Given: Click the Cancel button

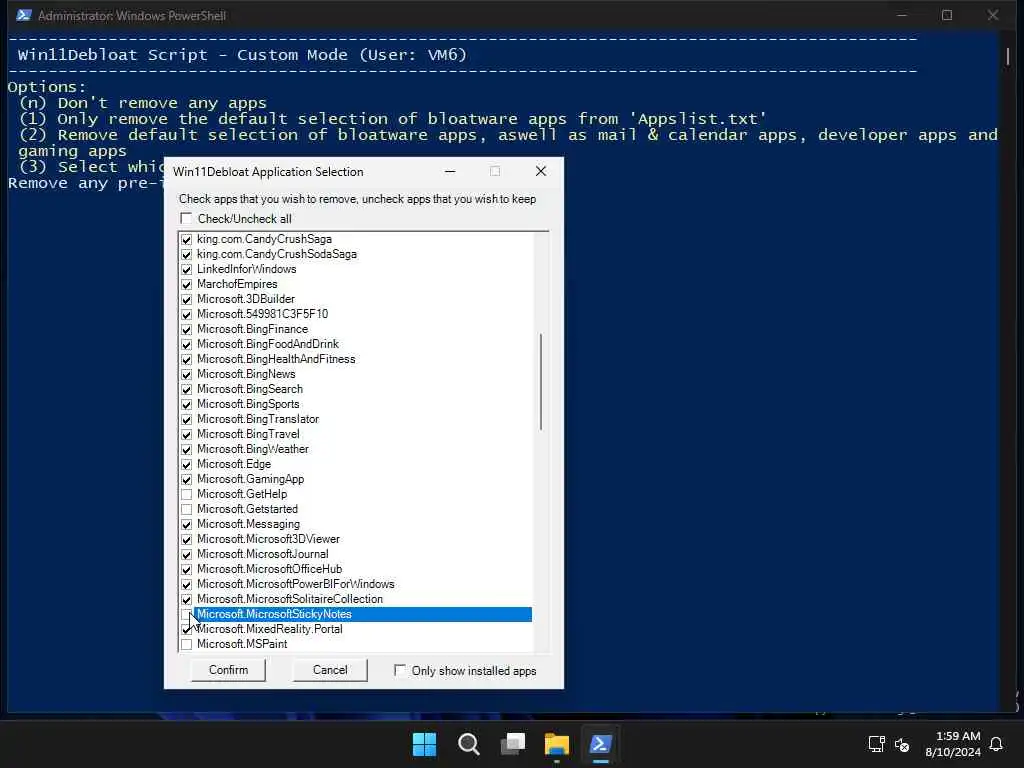Looking at the screenshot, I should coord(330,670).
